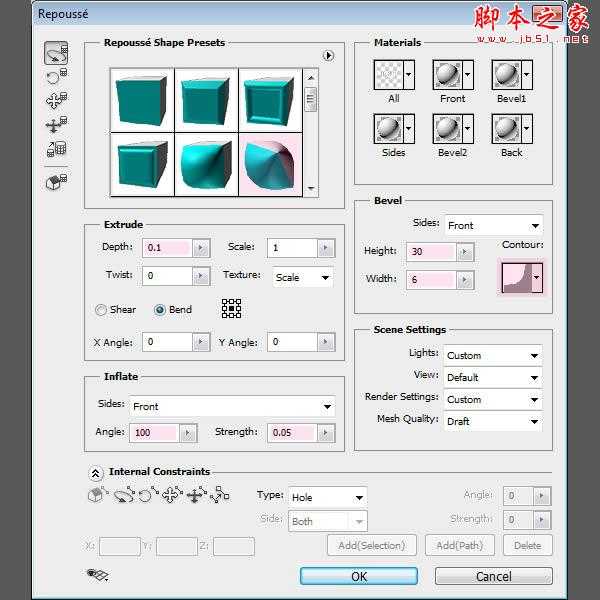Open the constraint Type dropdown

(328, 497)
